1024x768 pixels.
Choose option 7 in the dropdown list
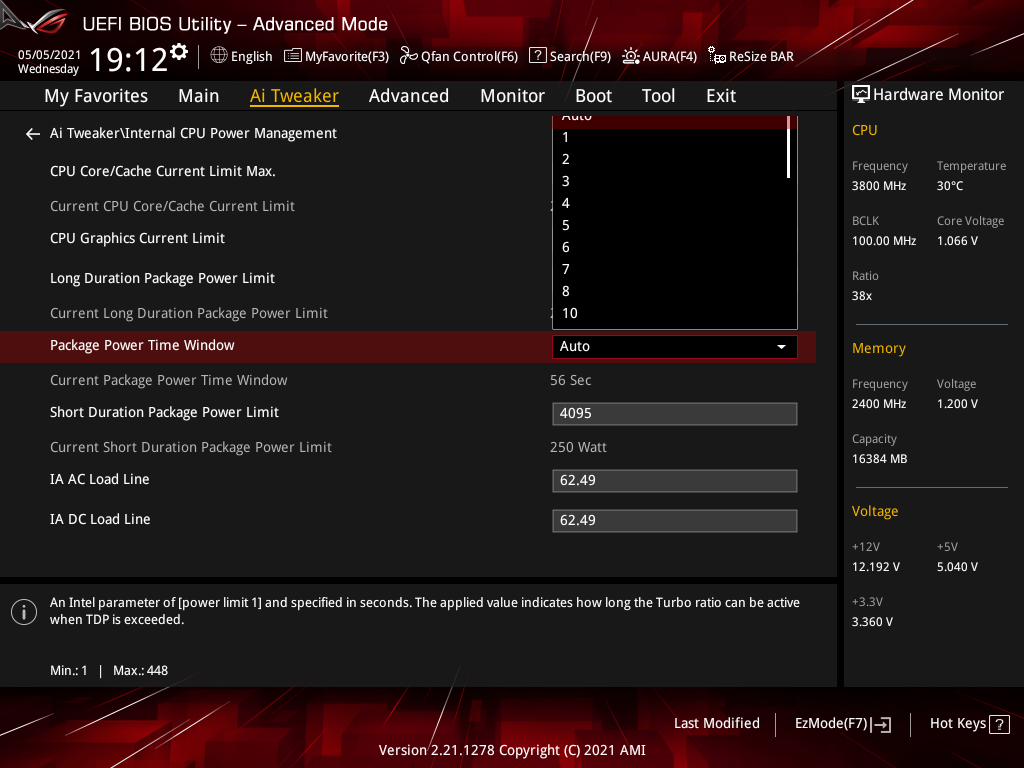pos(670,270)
